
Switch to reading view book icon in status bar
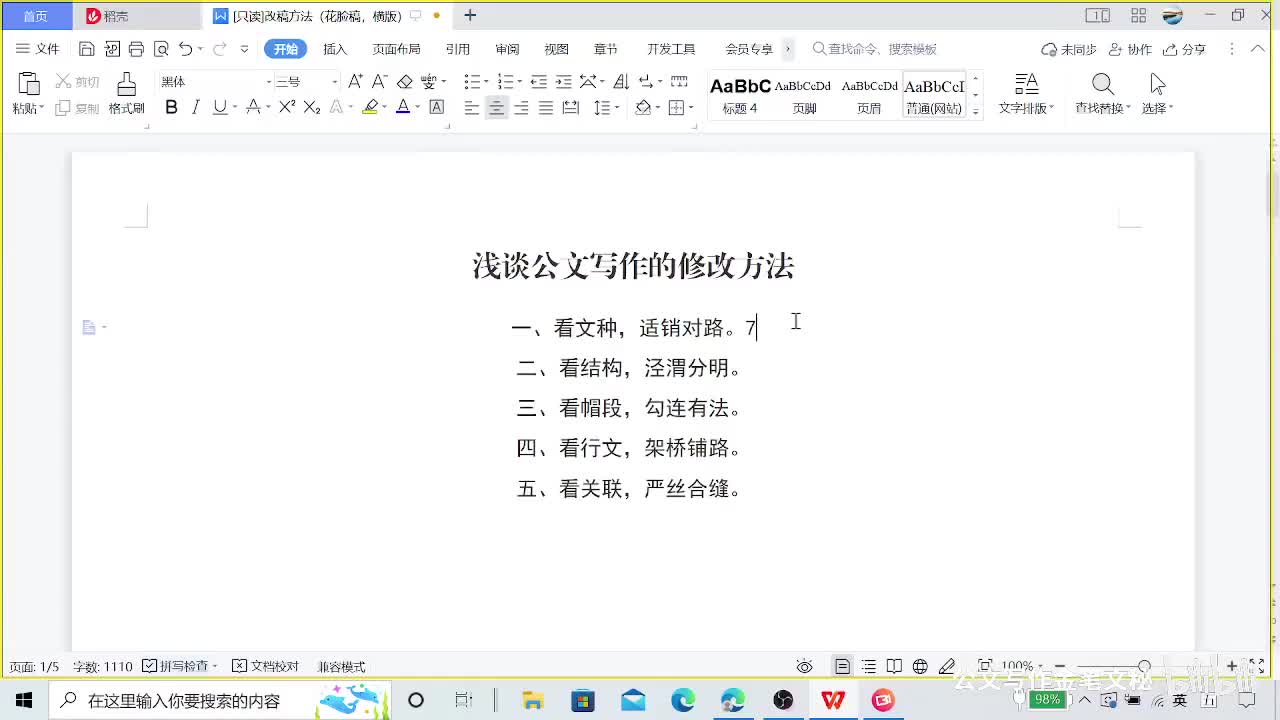pos(894,666)
